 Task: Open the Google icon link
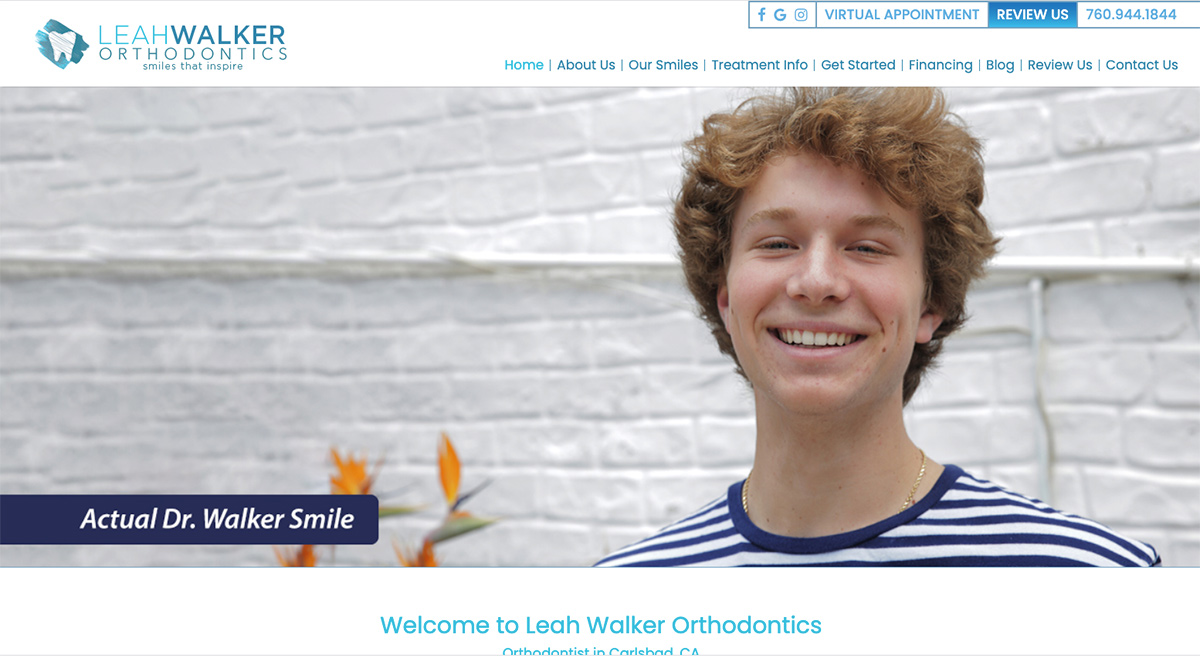(x=780, y=15)
